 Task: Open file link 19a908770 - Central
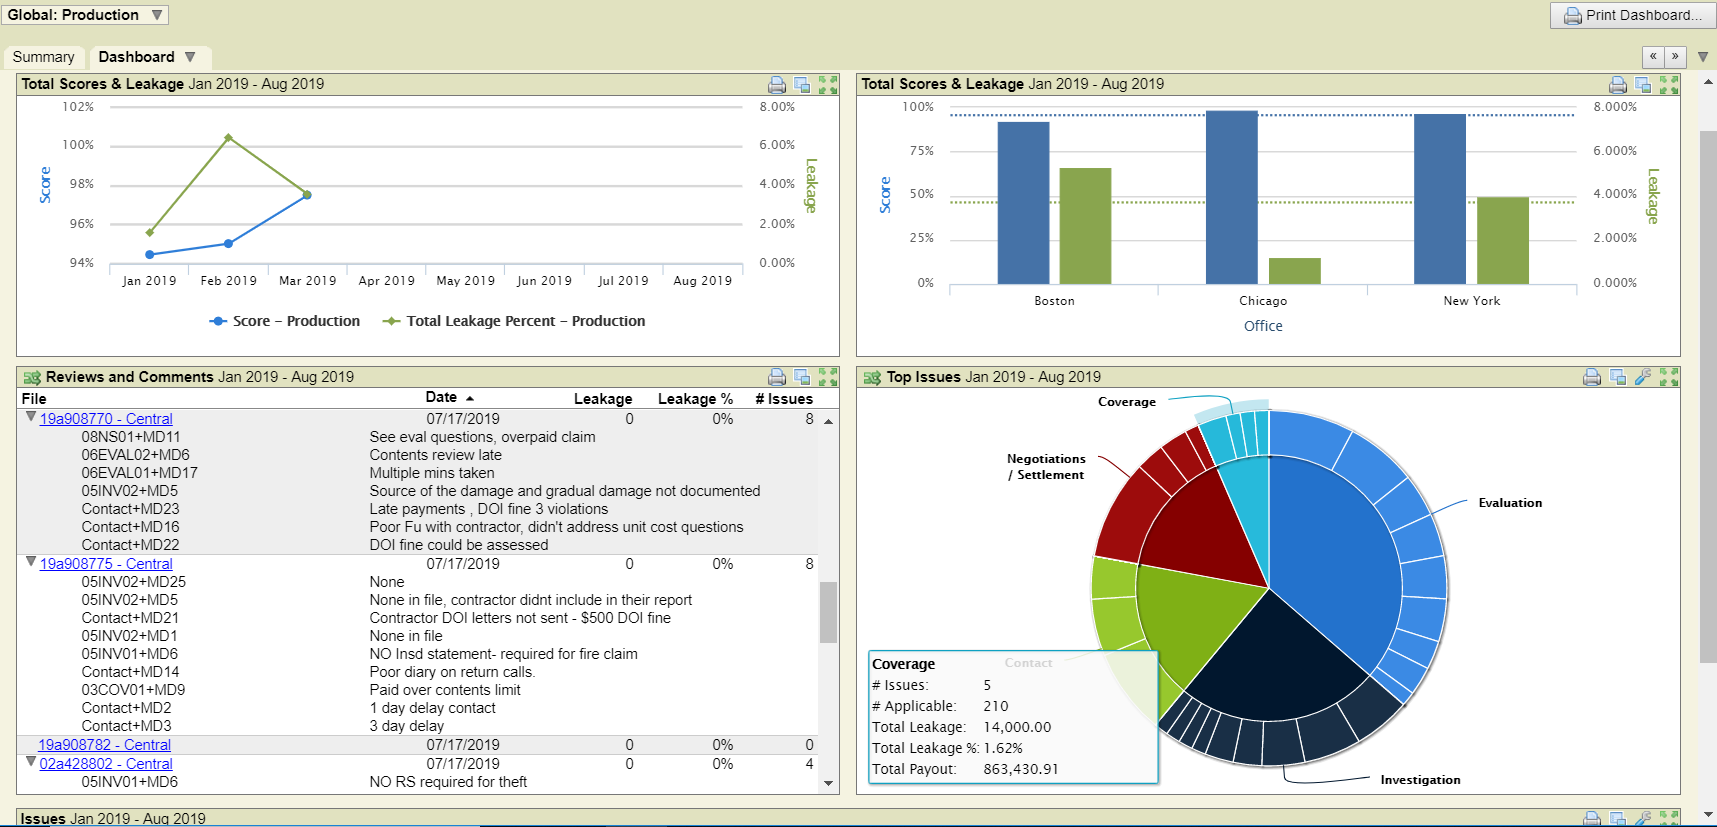[x=106, y=419]
